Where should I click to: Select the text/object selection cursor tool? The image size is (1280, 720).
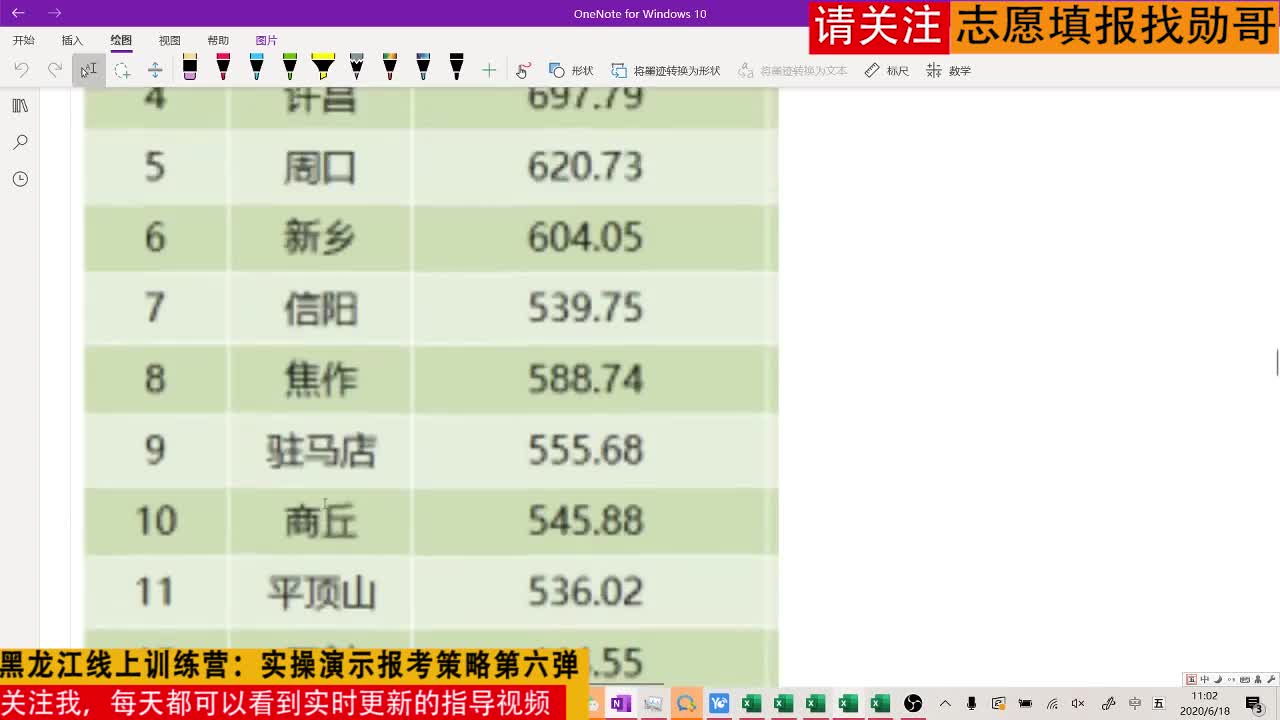pyautogui.click(x=88, y=70)
